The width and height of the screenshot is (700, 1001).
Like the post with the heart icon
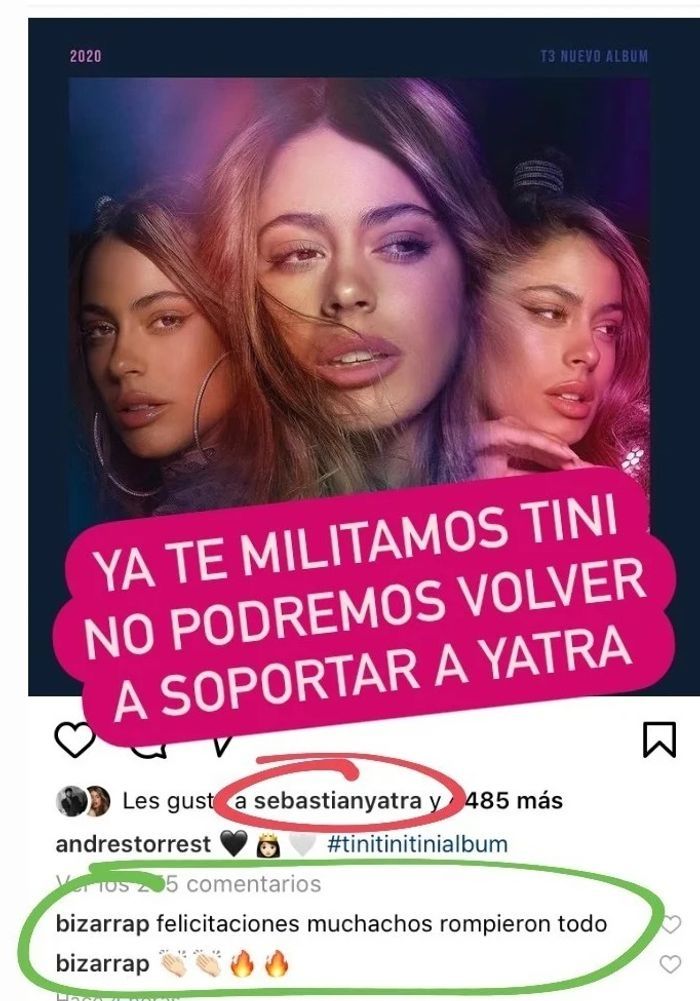tap(74, 740)
